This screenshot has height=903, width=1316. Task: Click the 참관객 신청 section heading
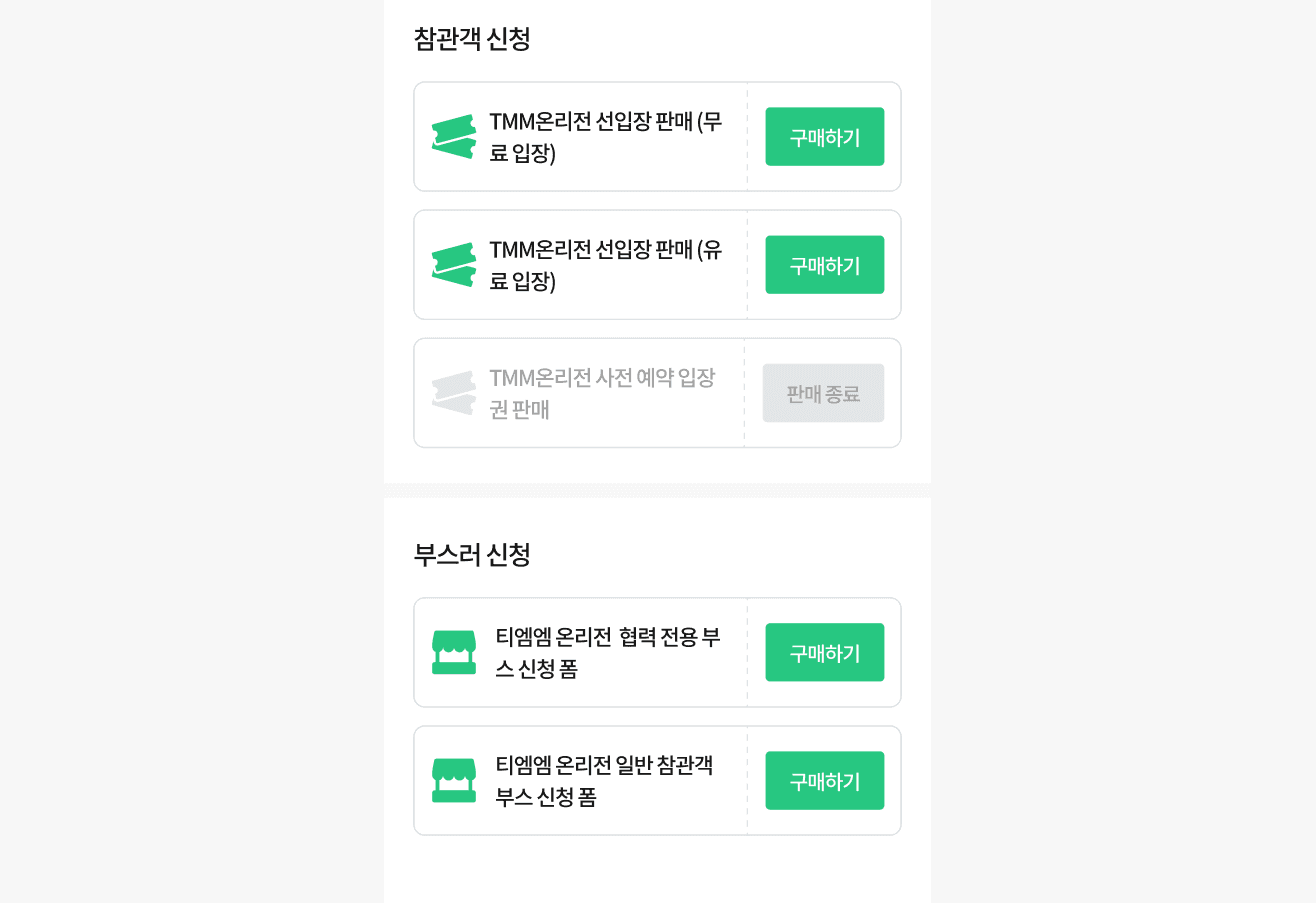pyautogui.click(x=472, y=39)
